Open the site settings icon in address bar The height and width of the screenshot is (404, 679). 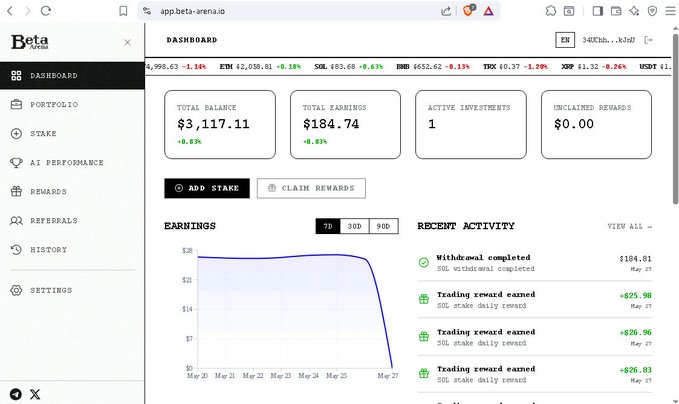click(147, 11)
